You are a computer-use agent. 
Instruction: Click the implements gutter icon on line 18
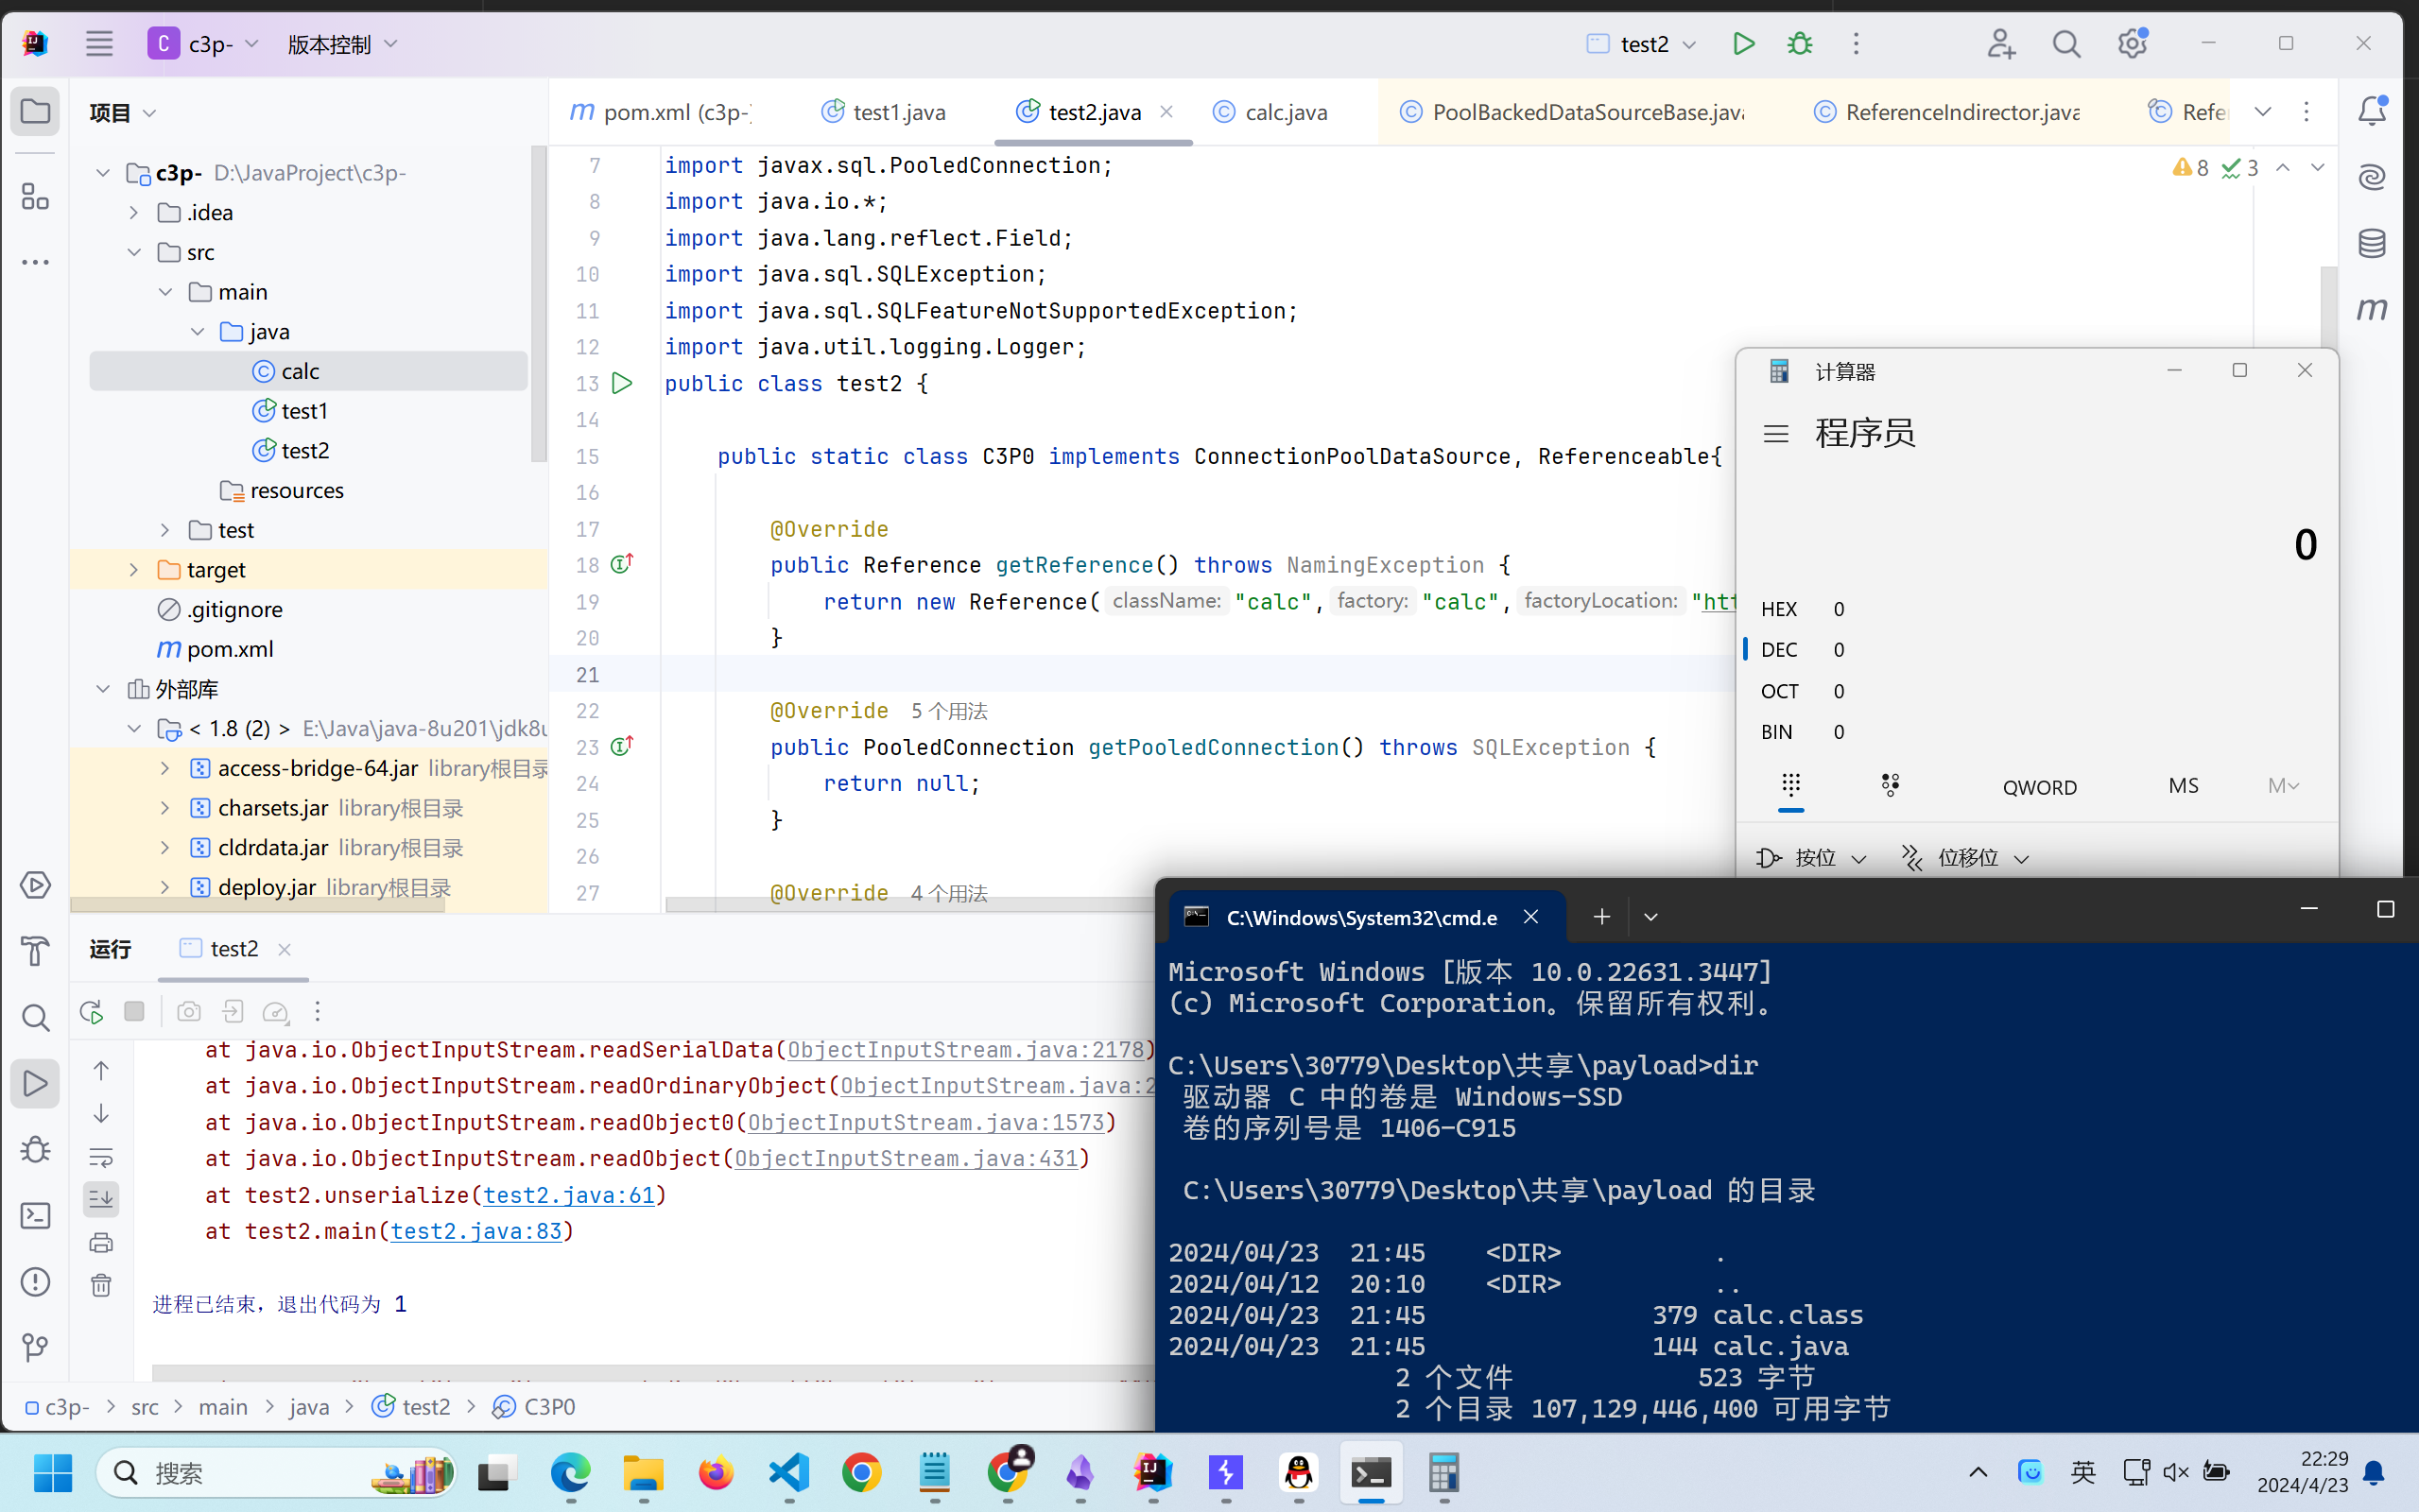point(622,564)
